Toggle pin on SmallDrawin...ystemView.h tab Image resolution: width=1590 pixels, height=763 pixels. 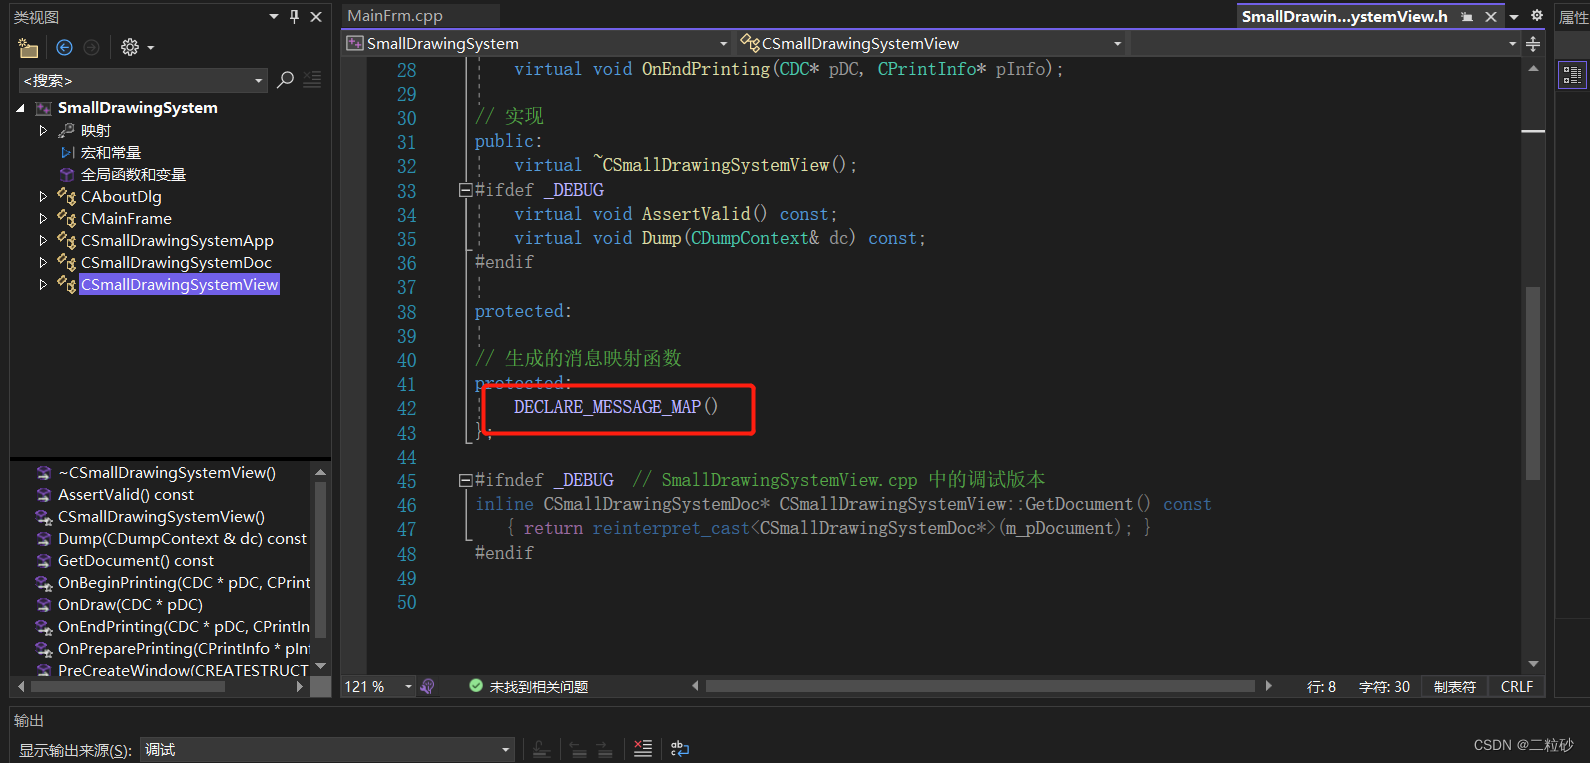(1467, 17)
